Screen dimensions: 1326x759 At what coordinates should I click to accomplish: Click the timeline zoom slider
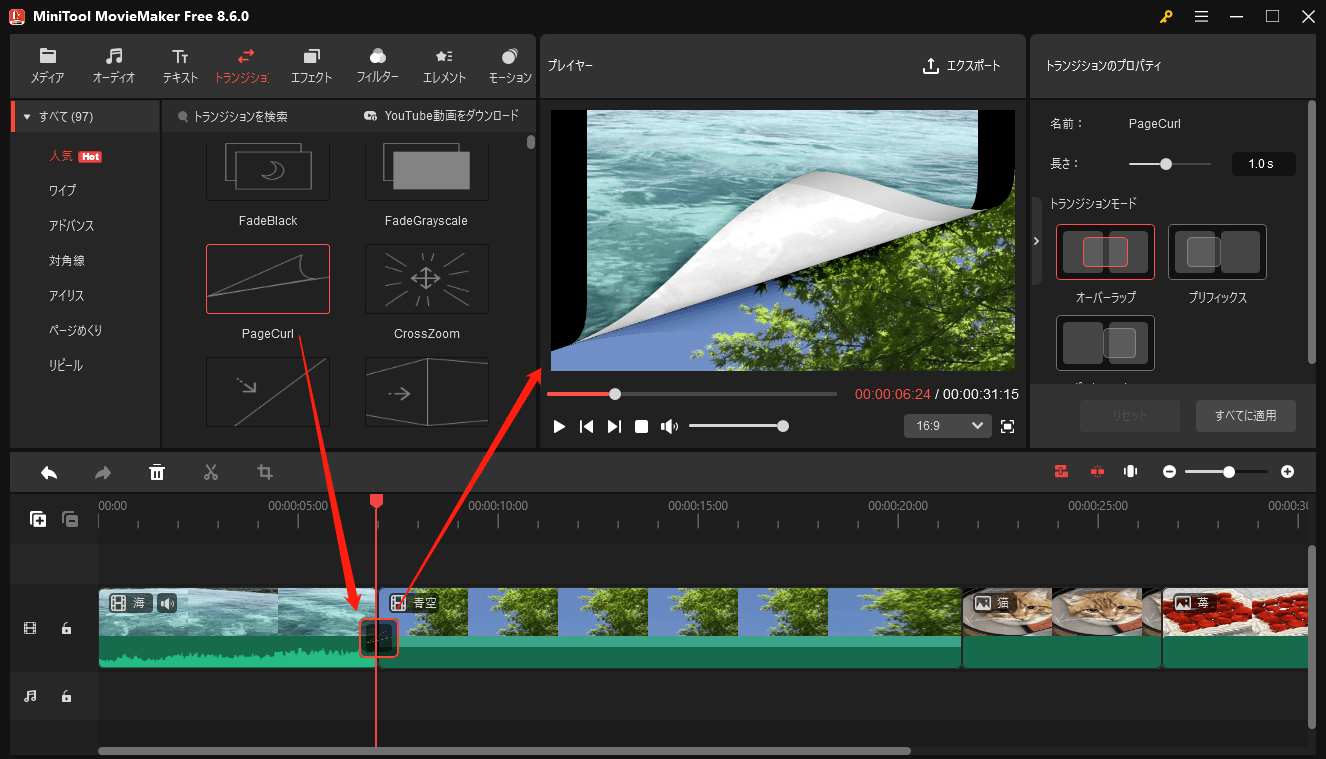click(1228, 471)
